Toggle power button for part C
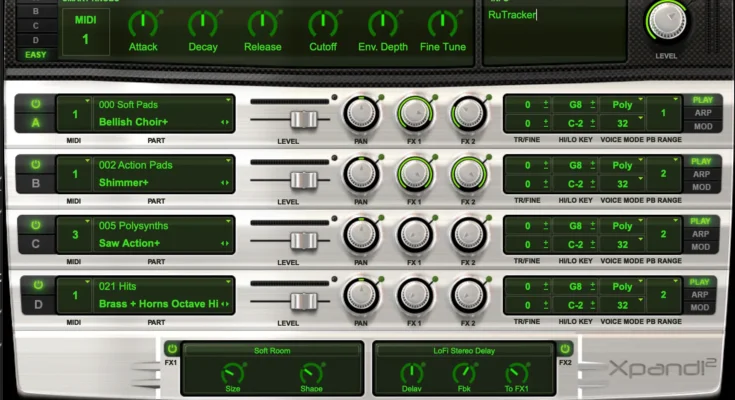This screenshot has width=735, height=400. 35,224
